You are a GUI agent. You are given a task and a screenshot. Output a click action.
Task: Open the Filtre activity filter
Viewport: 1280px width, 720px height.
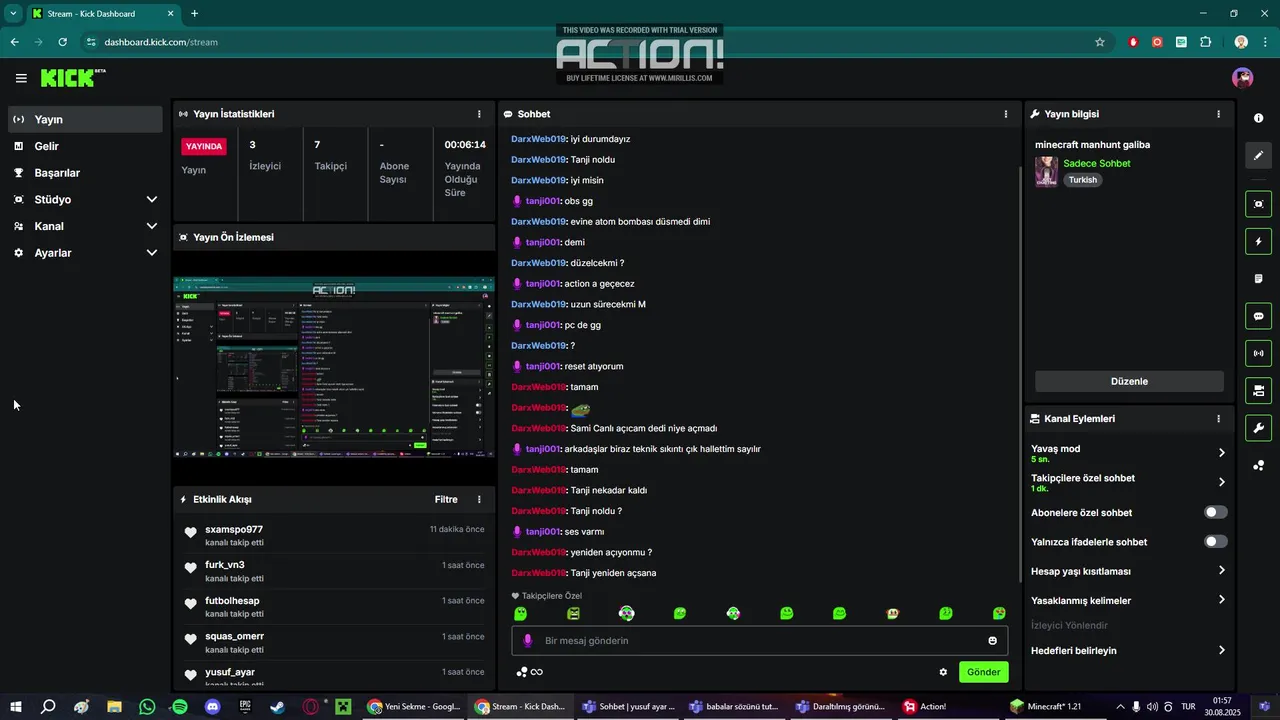click(446, 499)
